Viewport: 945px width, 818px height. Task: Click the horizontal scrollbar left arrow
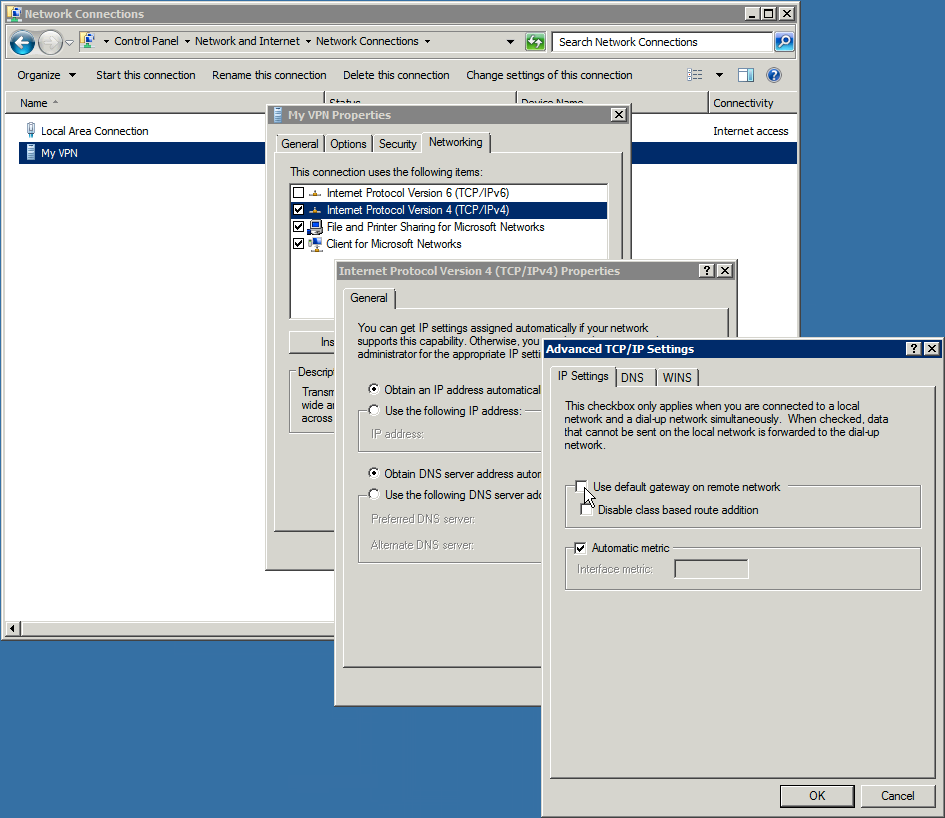pos(12,629)
